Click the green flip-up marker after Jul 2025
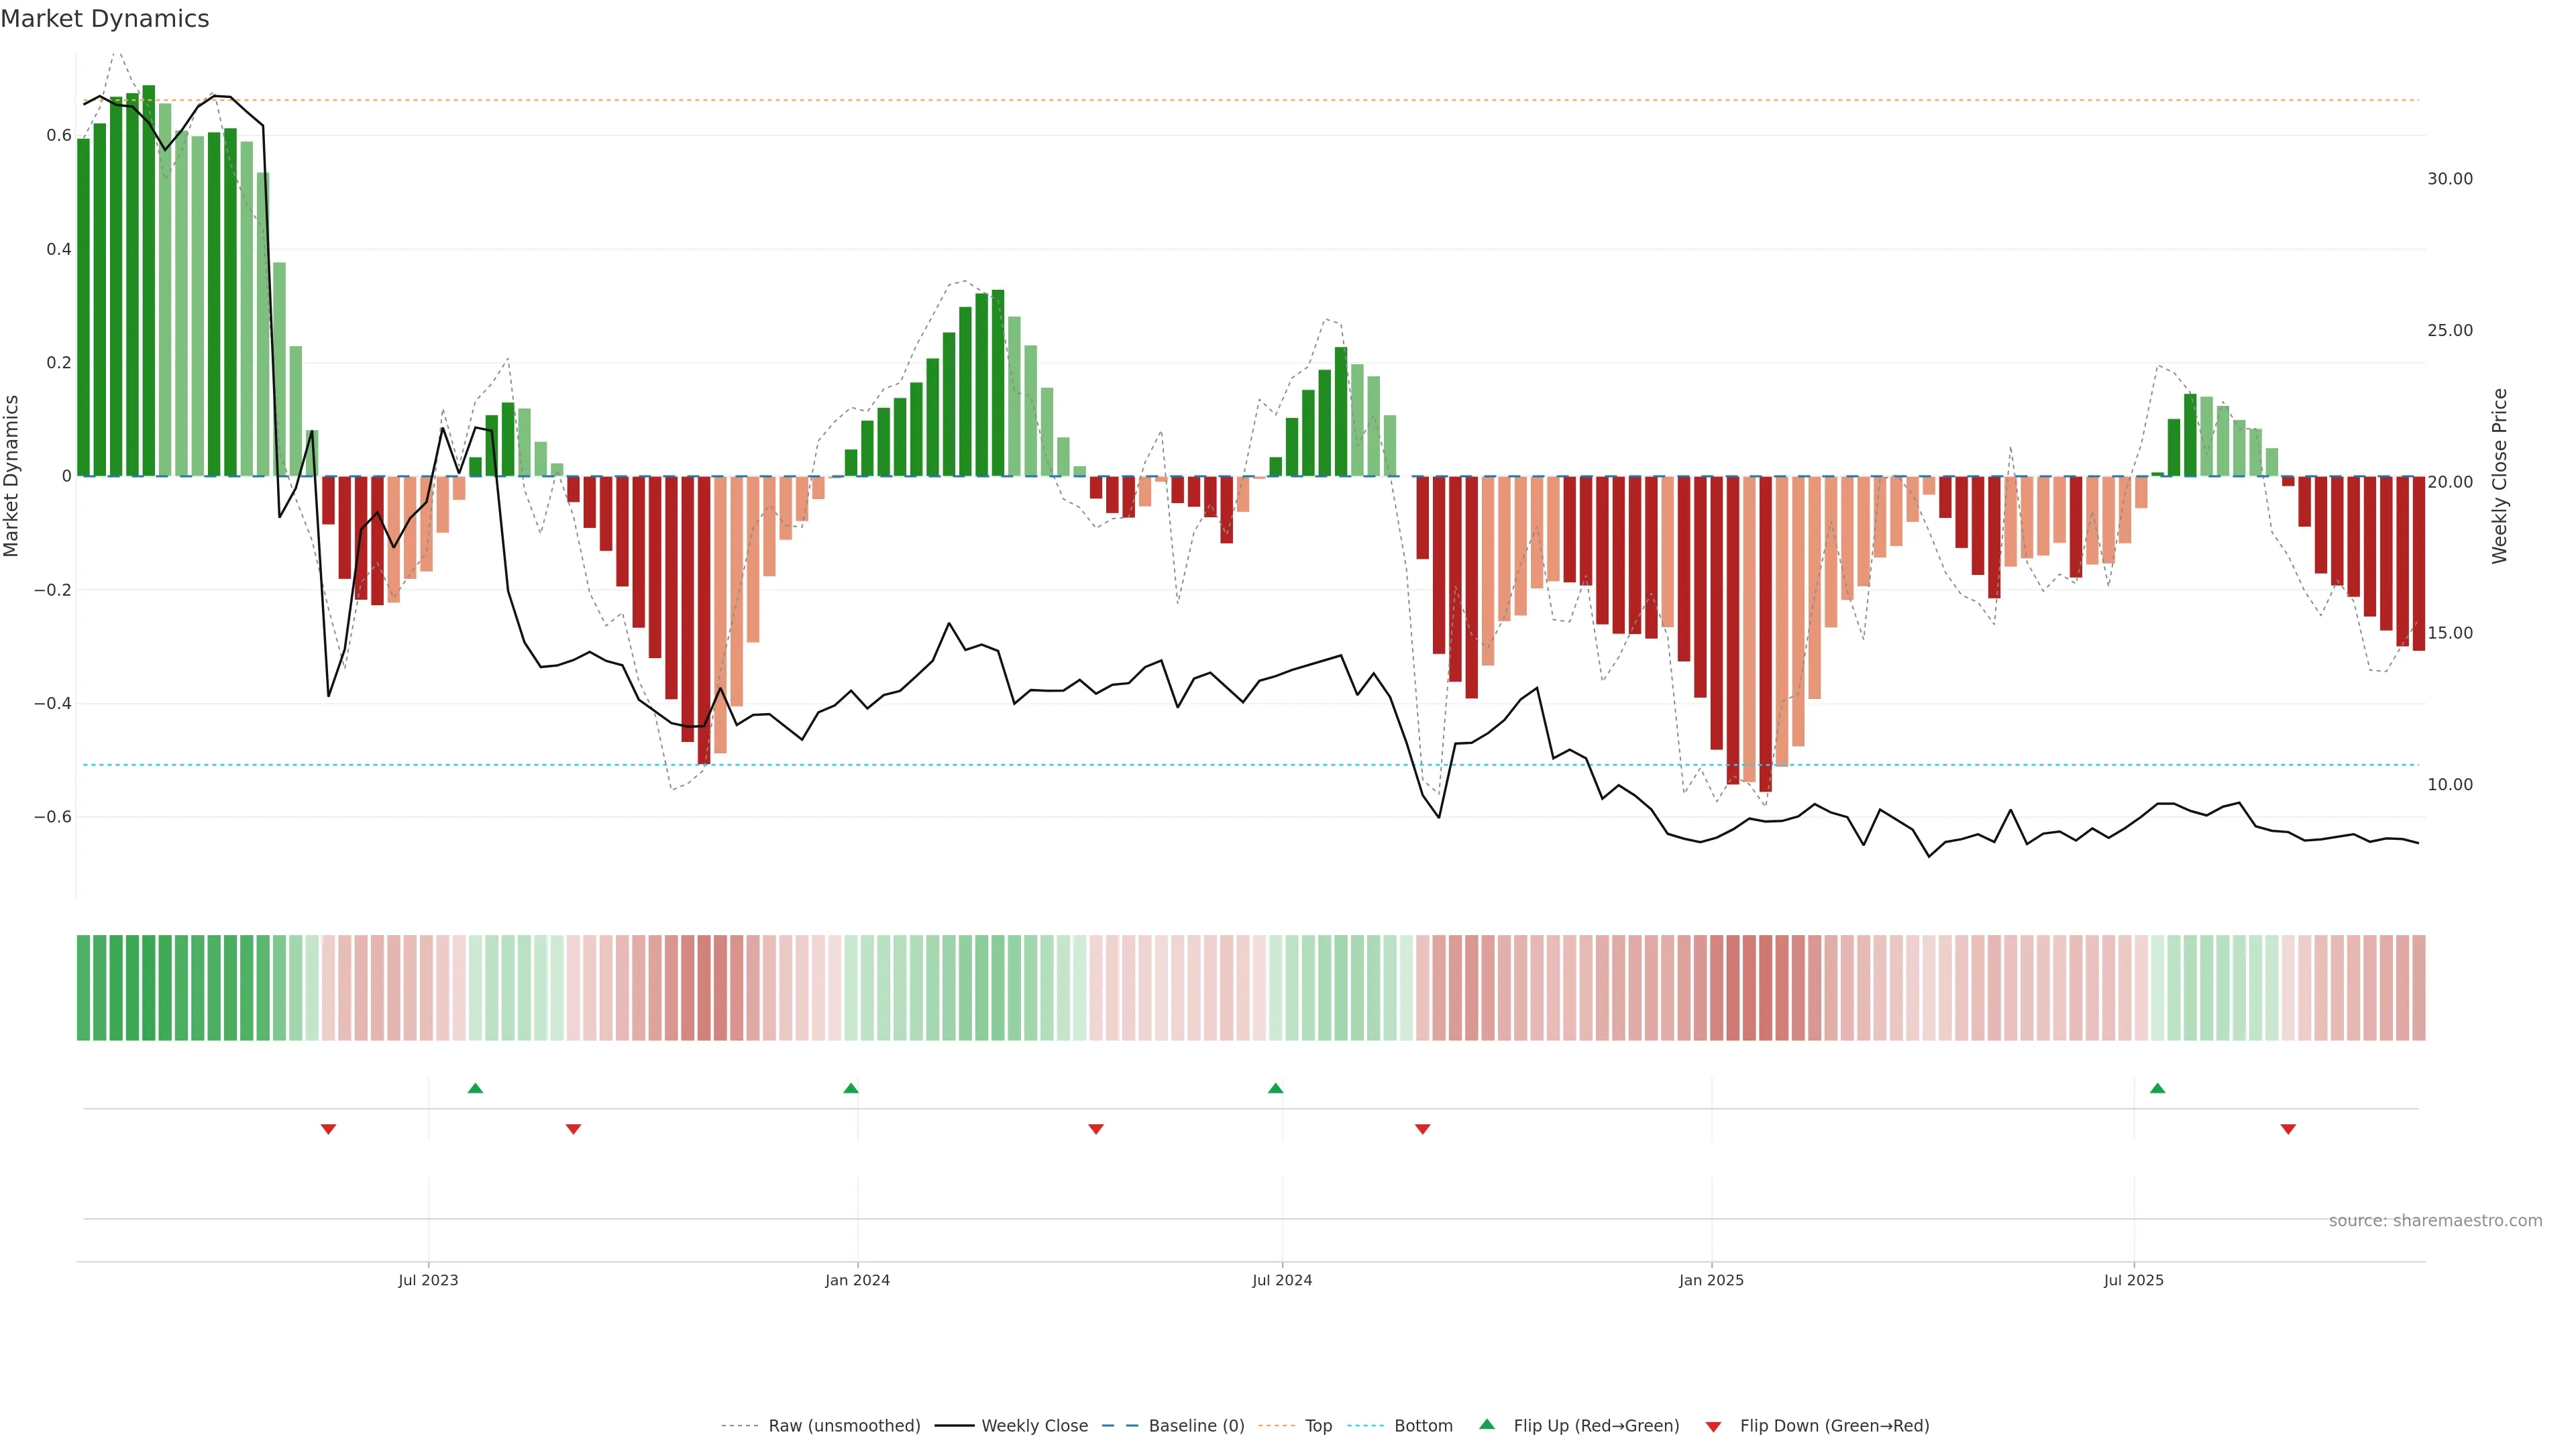Viewport: 2576px width, 1449px height. pyautogui.click(x=2157, y=1088)
